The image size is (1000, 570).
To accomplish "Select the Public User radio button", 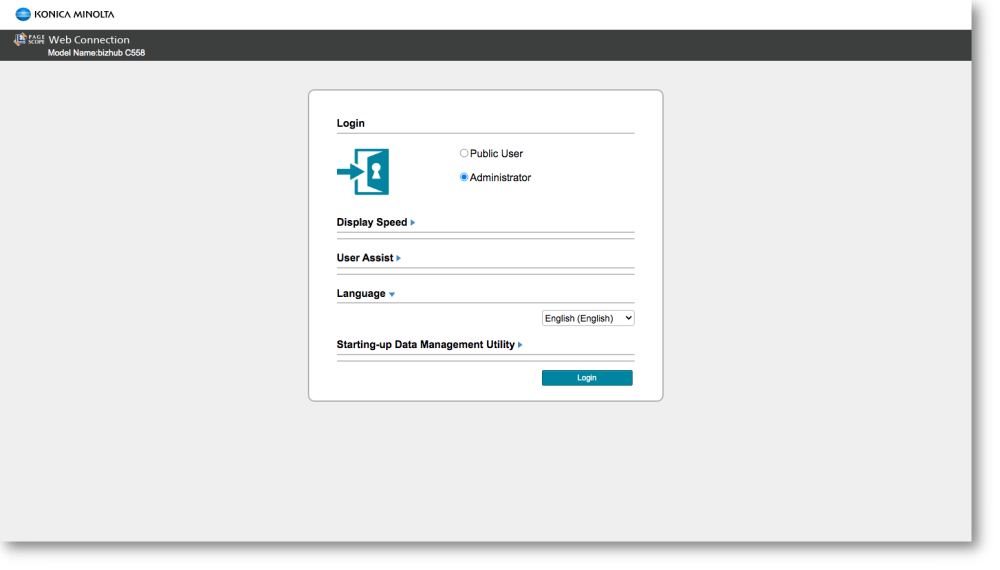I will point(464,153).
